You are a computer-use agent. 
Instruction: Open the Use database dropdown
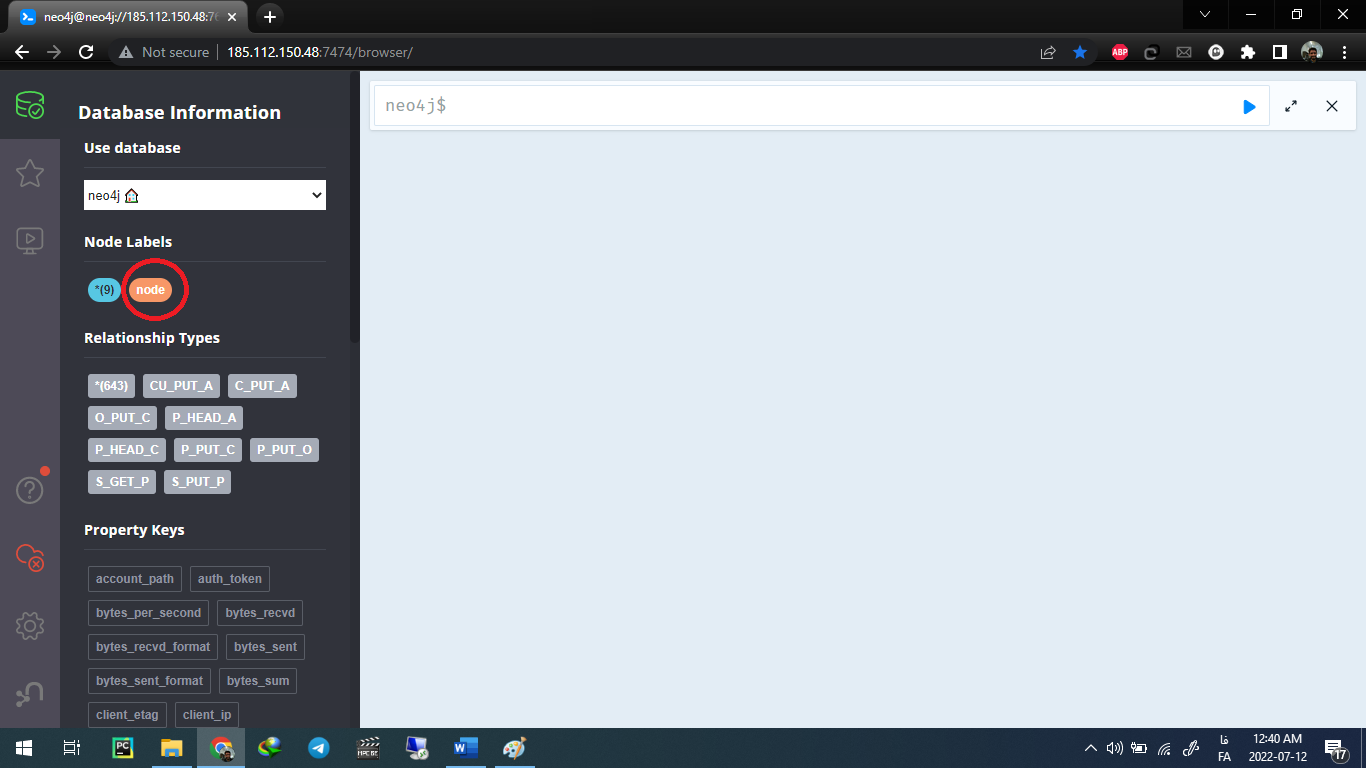(x=205, y=195)
